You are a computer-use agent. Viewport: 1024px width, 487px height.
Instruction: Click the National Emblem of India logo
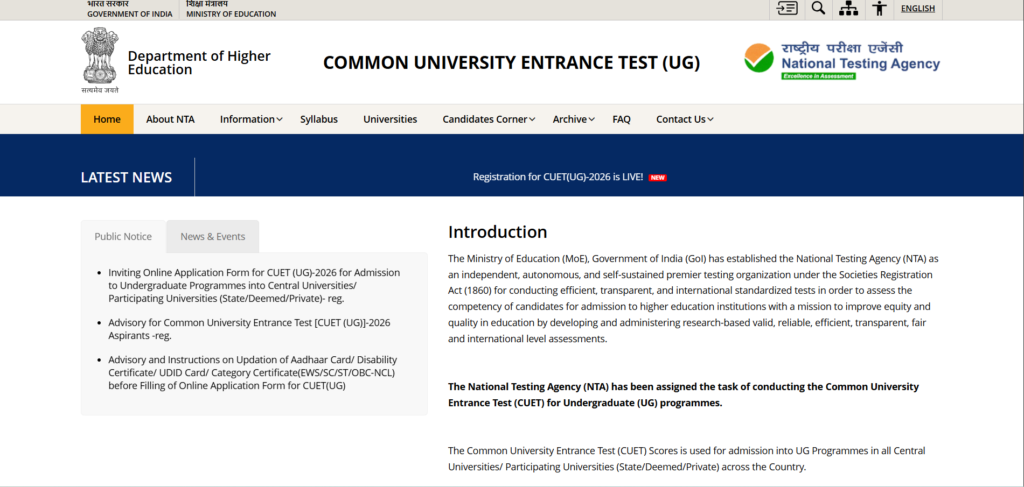coord(100,60)
